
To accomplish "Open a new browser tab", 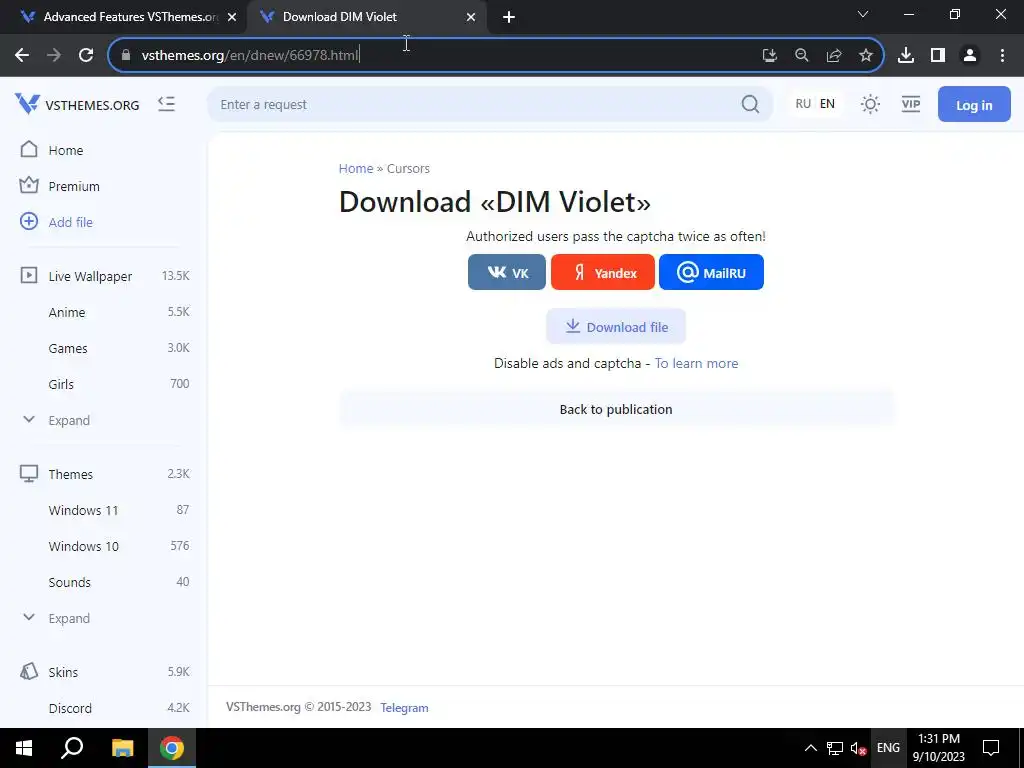I will pyautogui.click(x=509, y=17).
